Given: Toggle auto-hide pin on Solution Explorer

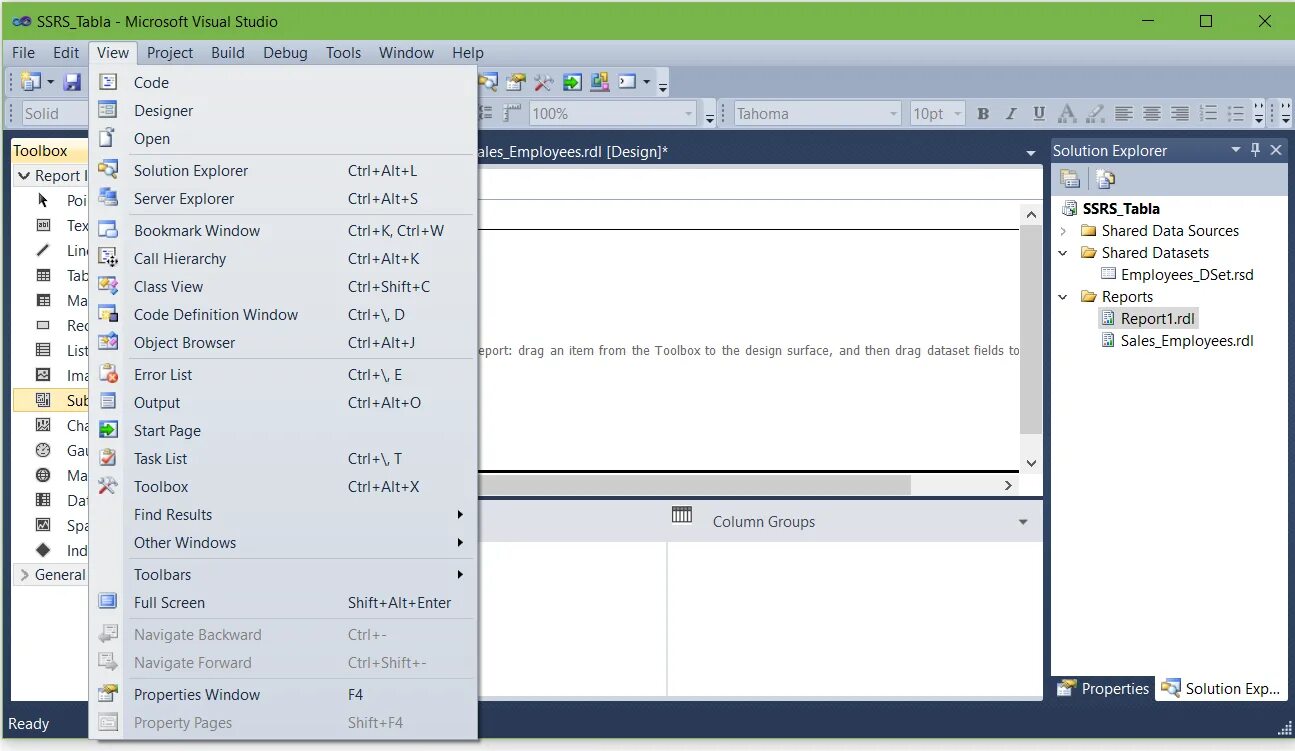Looking at the screenshot, I should pyautogui.click(x=1256, y=150).
